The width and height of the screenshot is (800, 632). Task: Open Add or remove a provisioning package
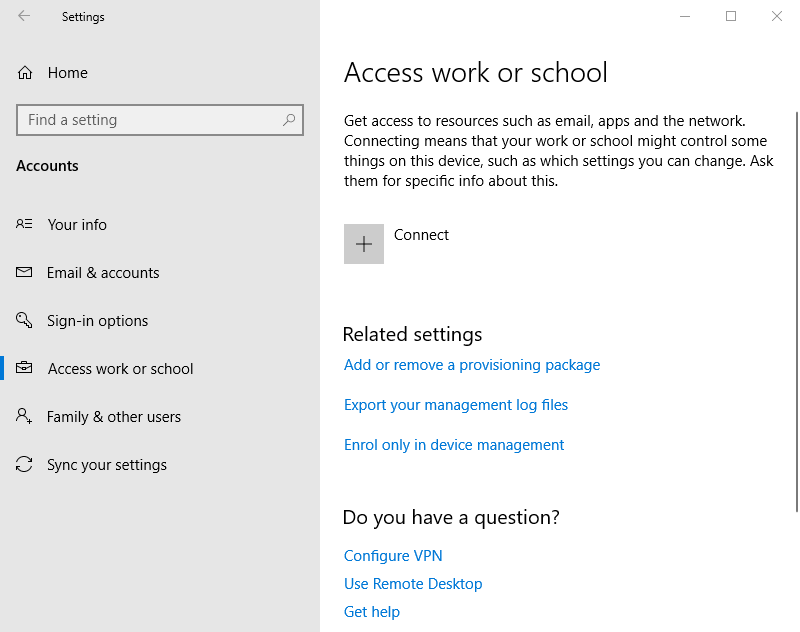[472, 365]
